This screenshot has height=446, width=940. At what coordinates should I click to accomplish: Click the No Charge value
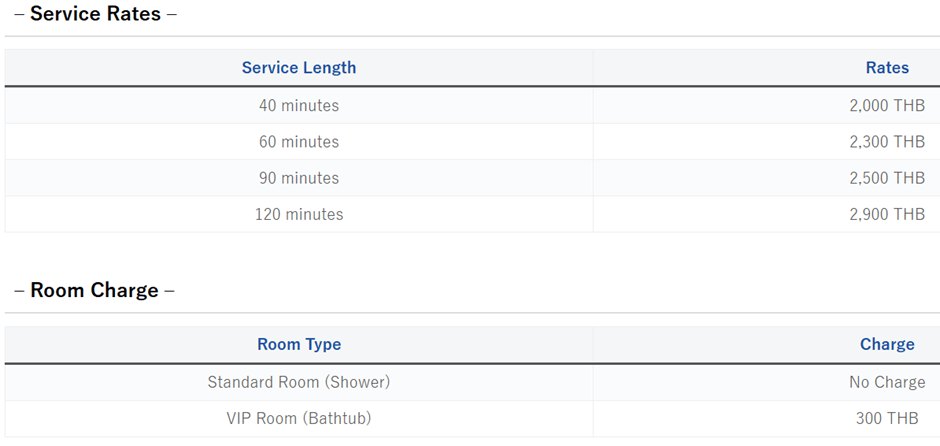tap(887, 382)
